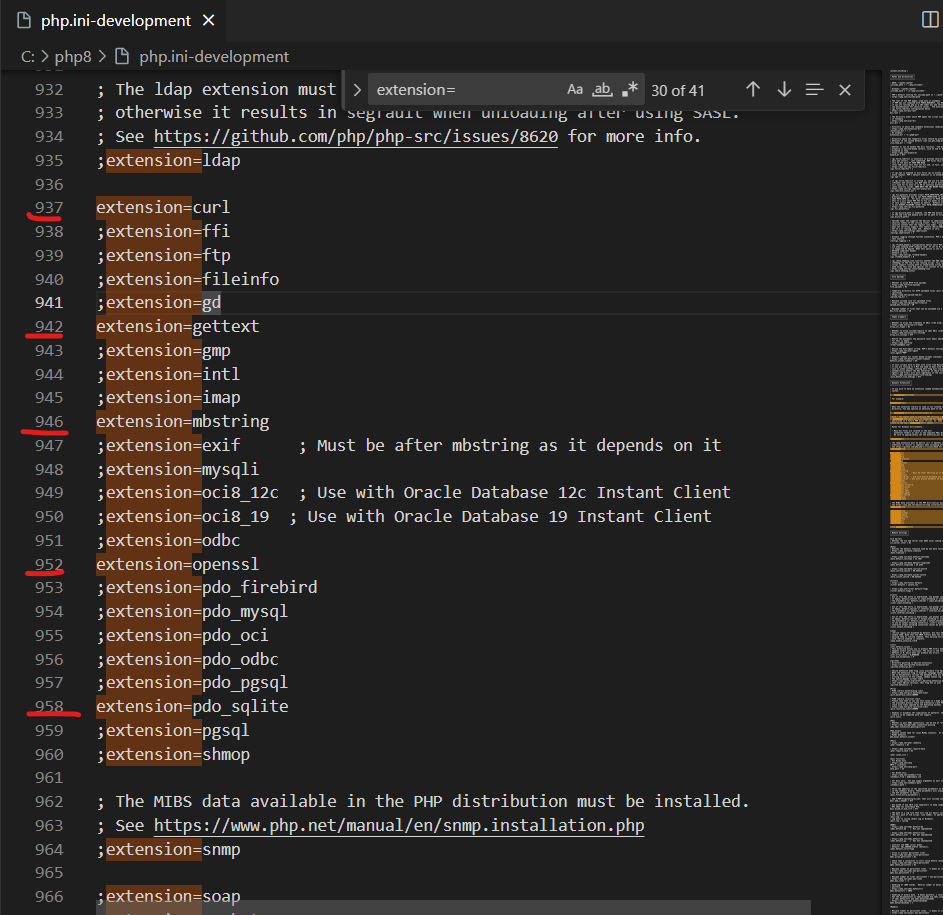
Task: Toggle Find in Selection icon
Action: 814,90
